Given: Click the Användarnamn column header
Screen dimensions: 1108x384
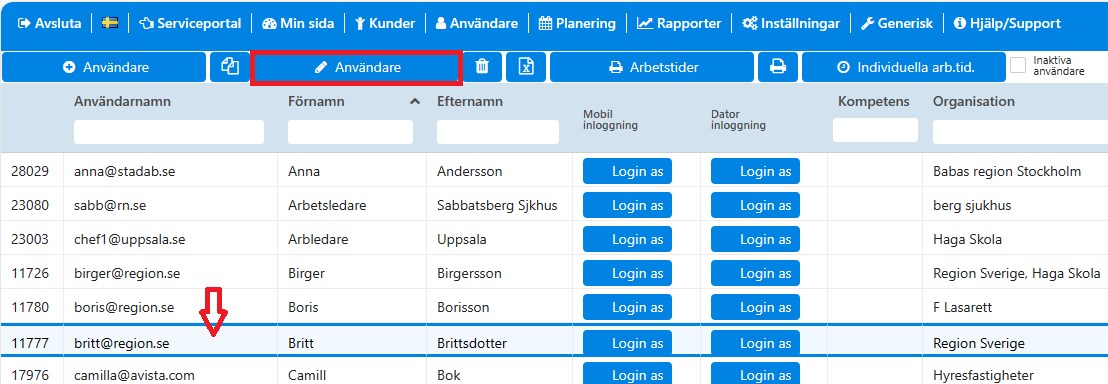Looking at the screenshot, I should (x=122, y=102).
